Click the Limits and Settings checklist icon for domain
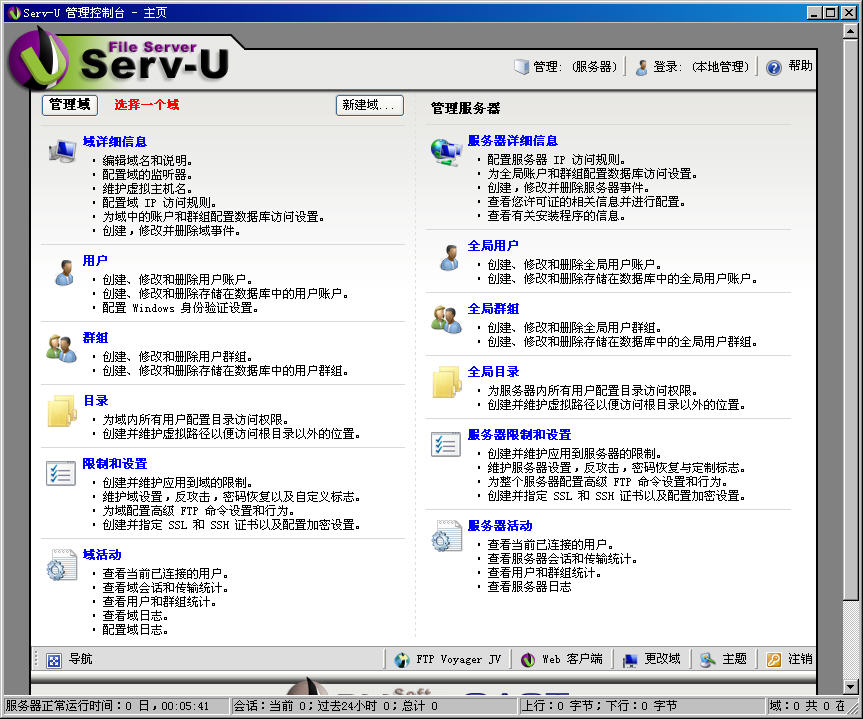This screenshot has height=719, width=863. click(x=61, y=474)
